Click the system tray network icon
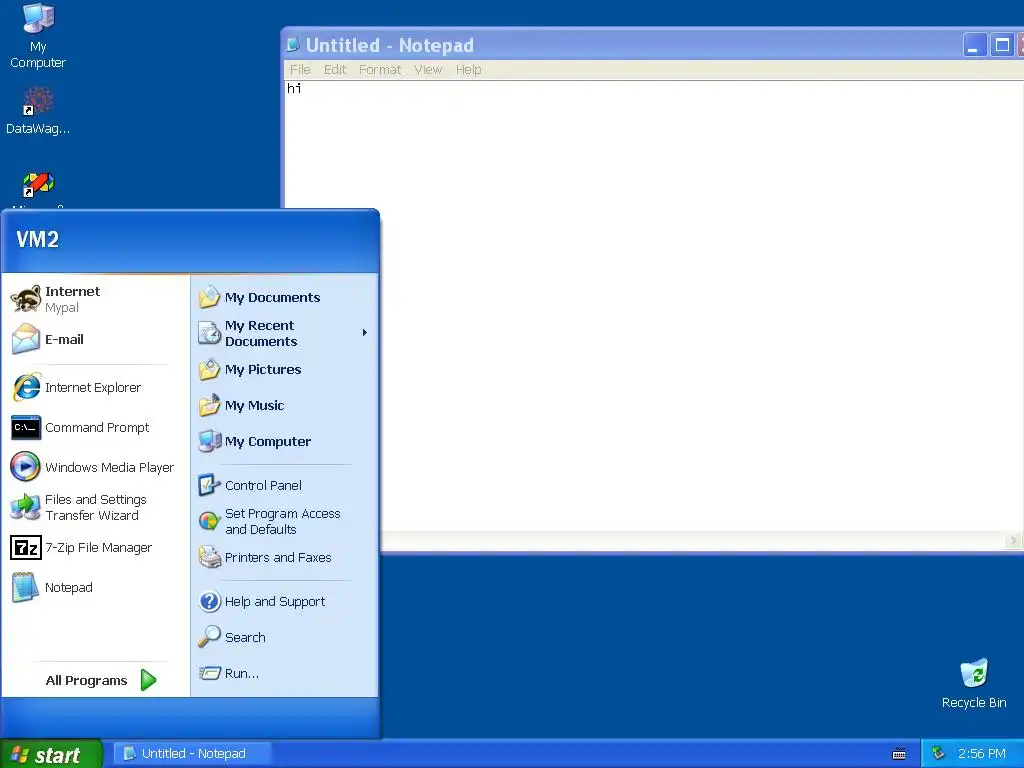This screenshot has height=768, width=1024. tap(938, 753)
